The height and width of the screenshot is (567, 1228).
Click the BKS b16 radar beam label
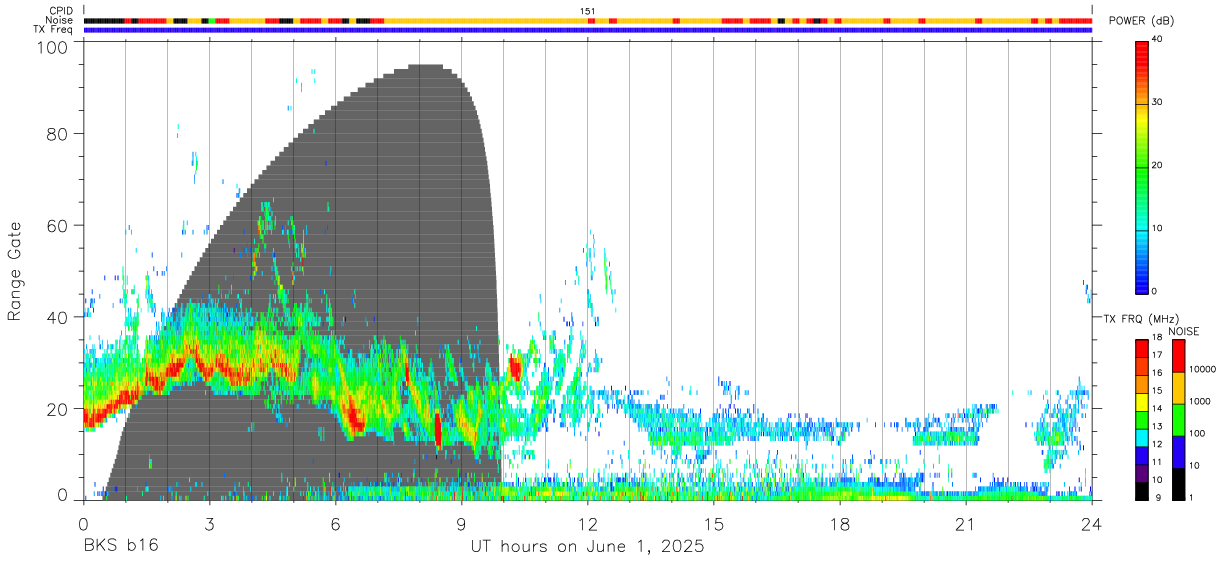coord(120,547)
